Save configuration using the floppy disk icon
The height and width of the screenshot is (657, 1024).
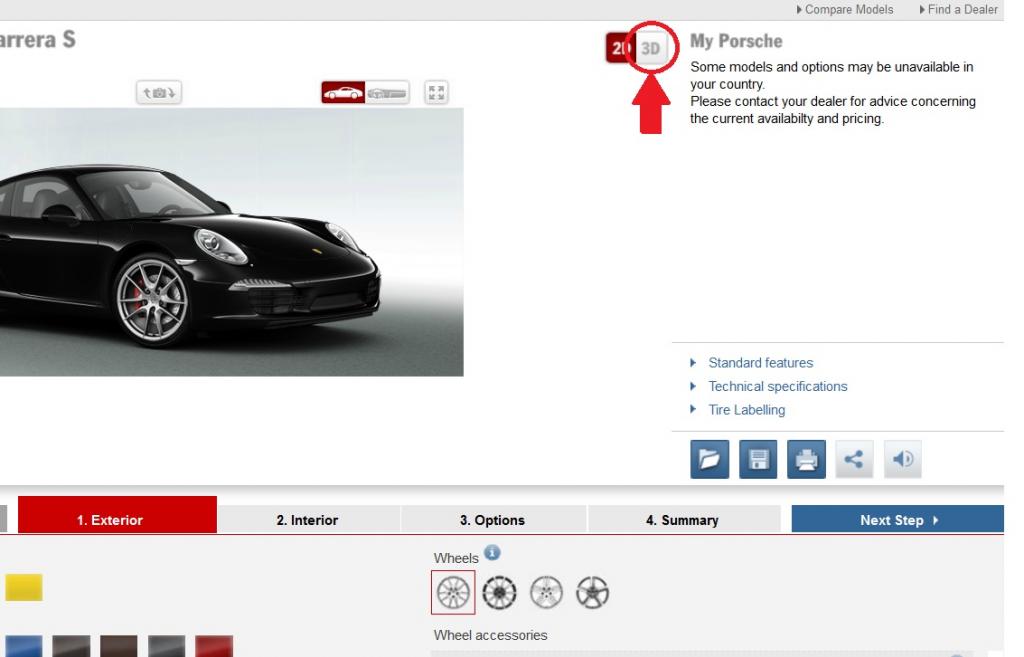756,459
